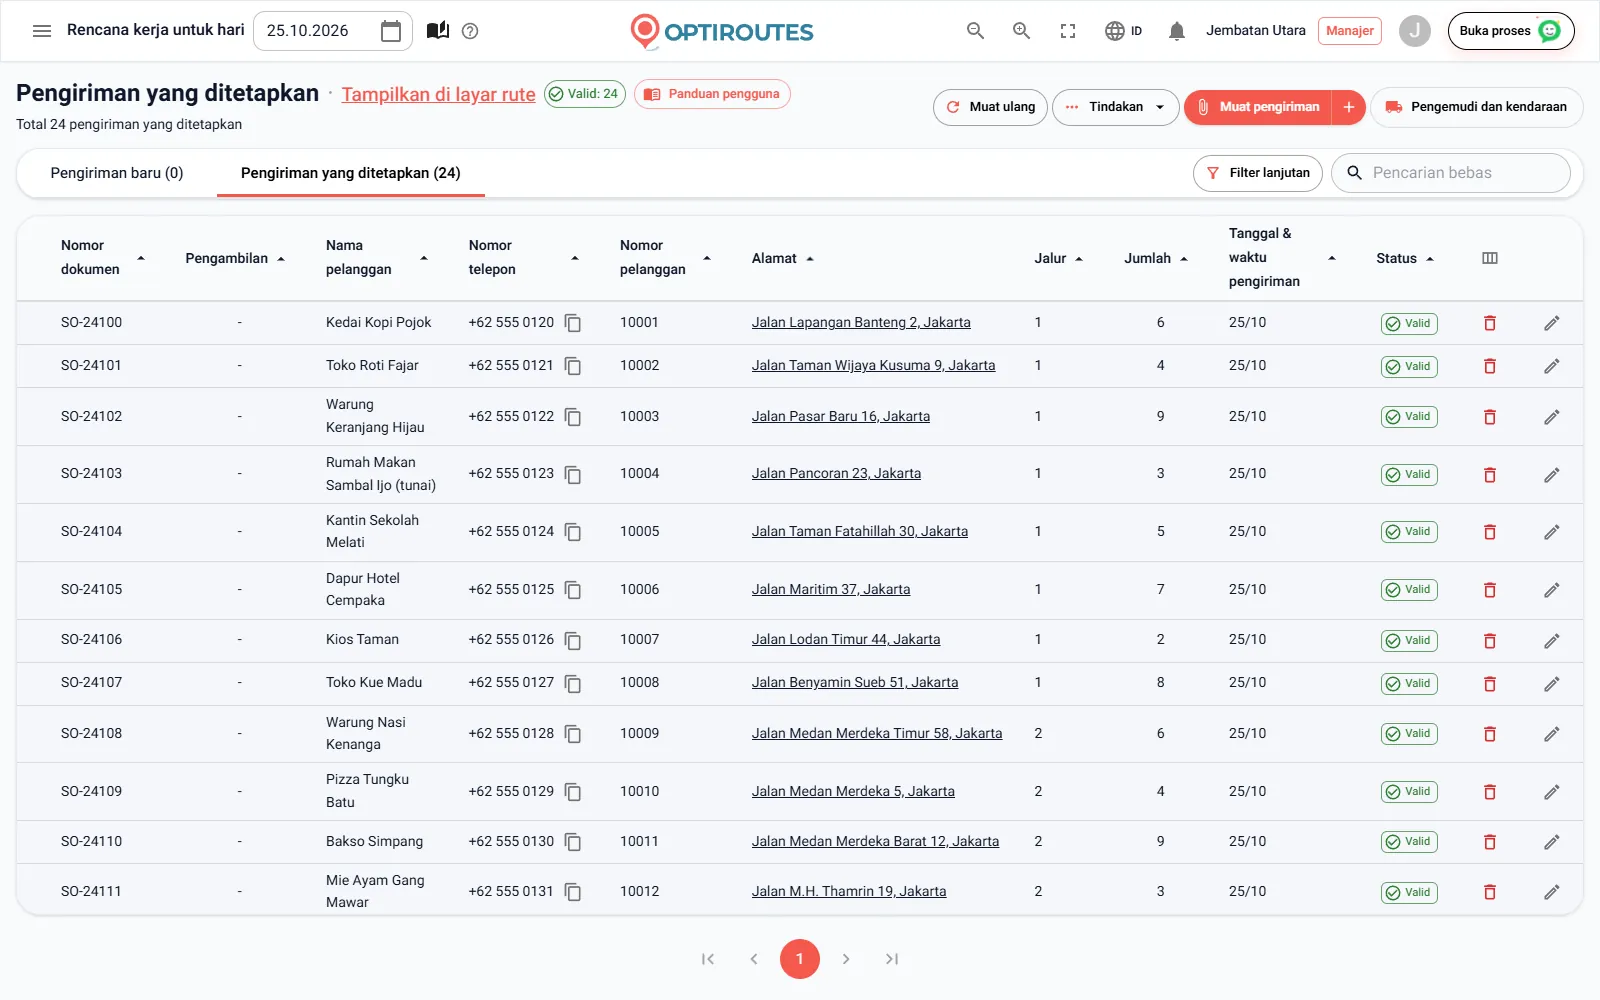Open Pengemudi dan kendaraan
This screenshot has width=1600, height=1000.
(x=1476, y=107)
